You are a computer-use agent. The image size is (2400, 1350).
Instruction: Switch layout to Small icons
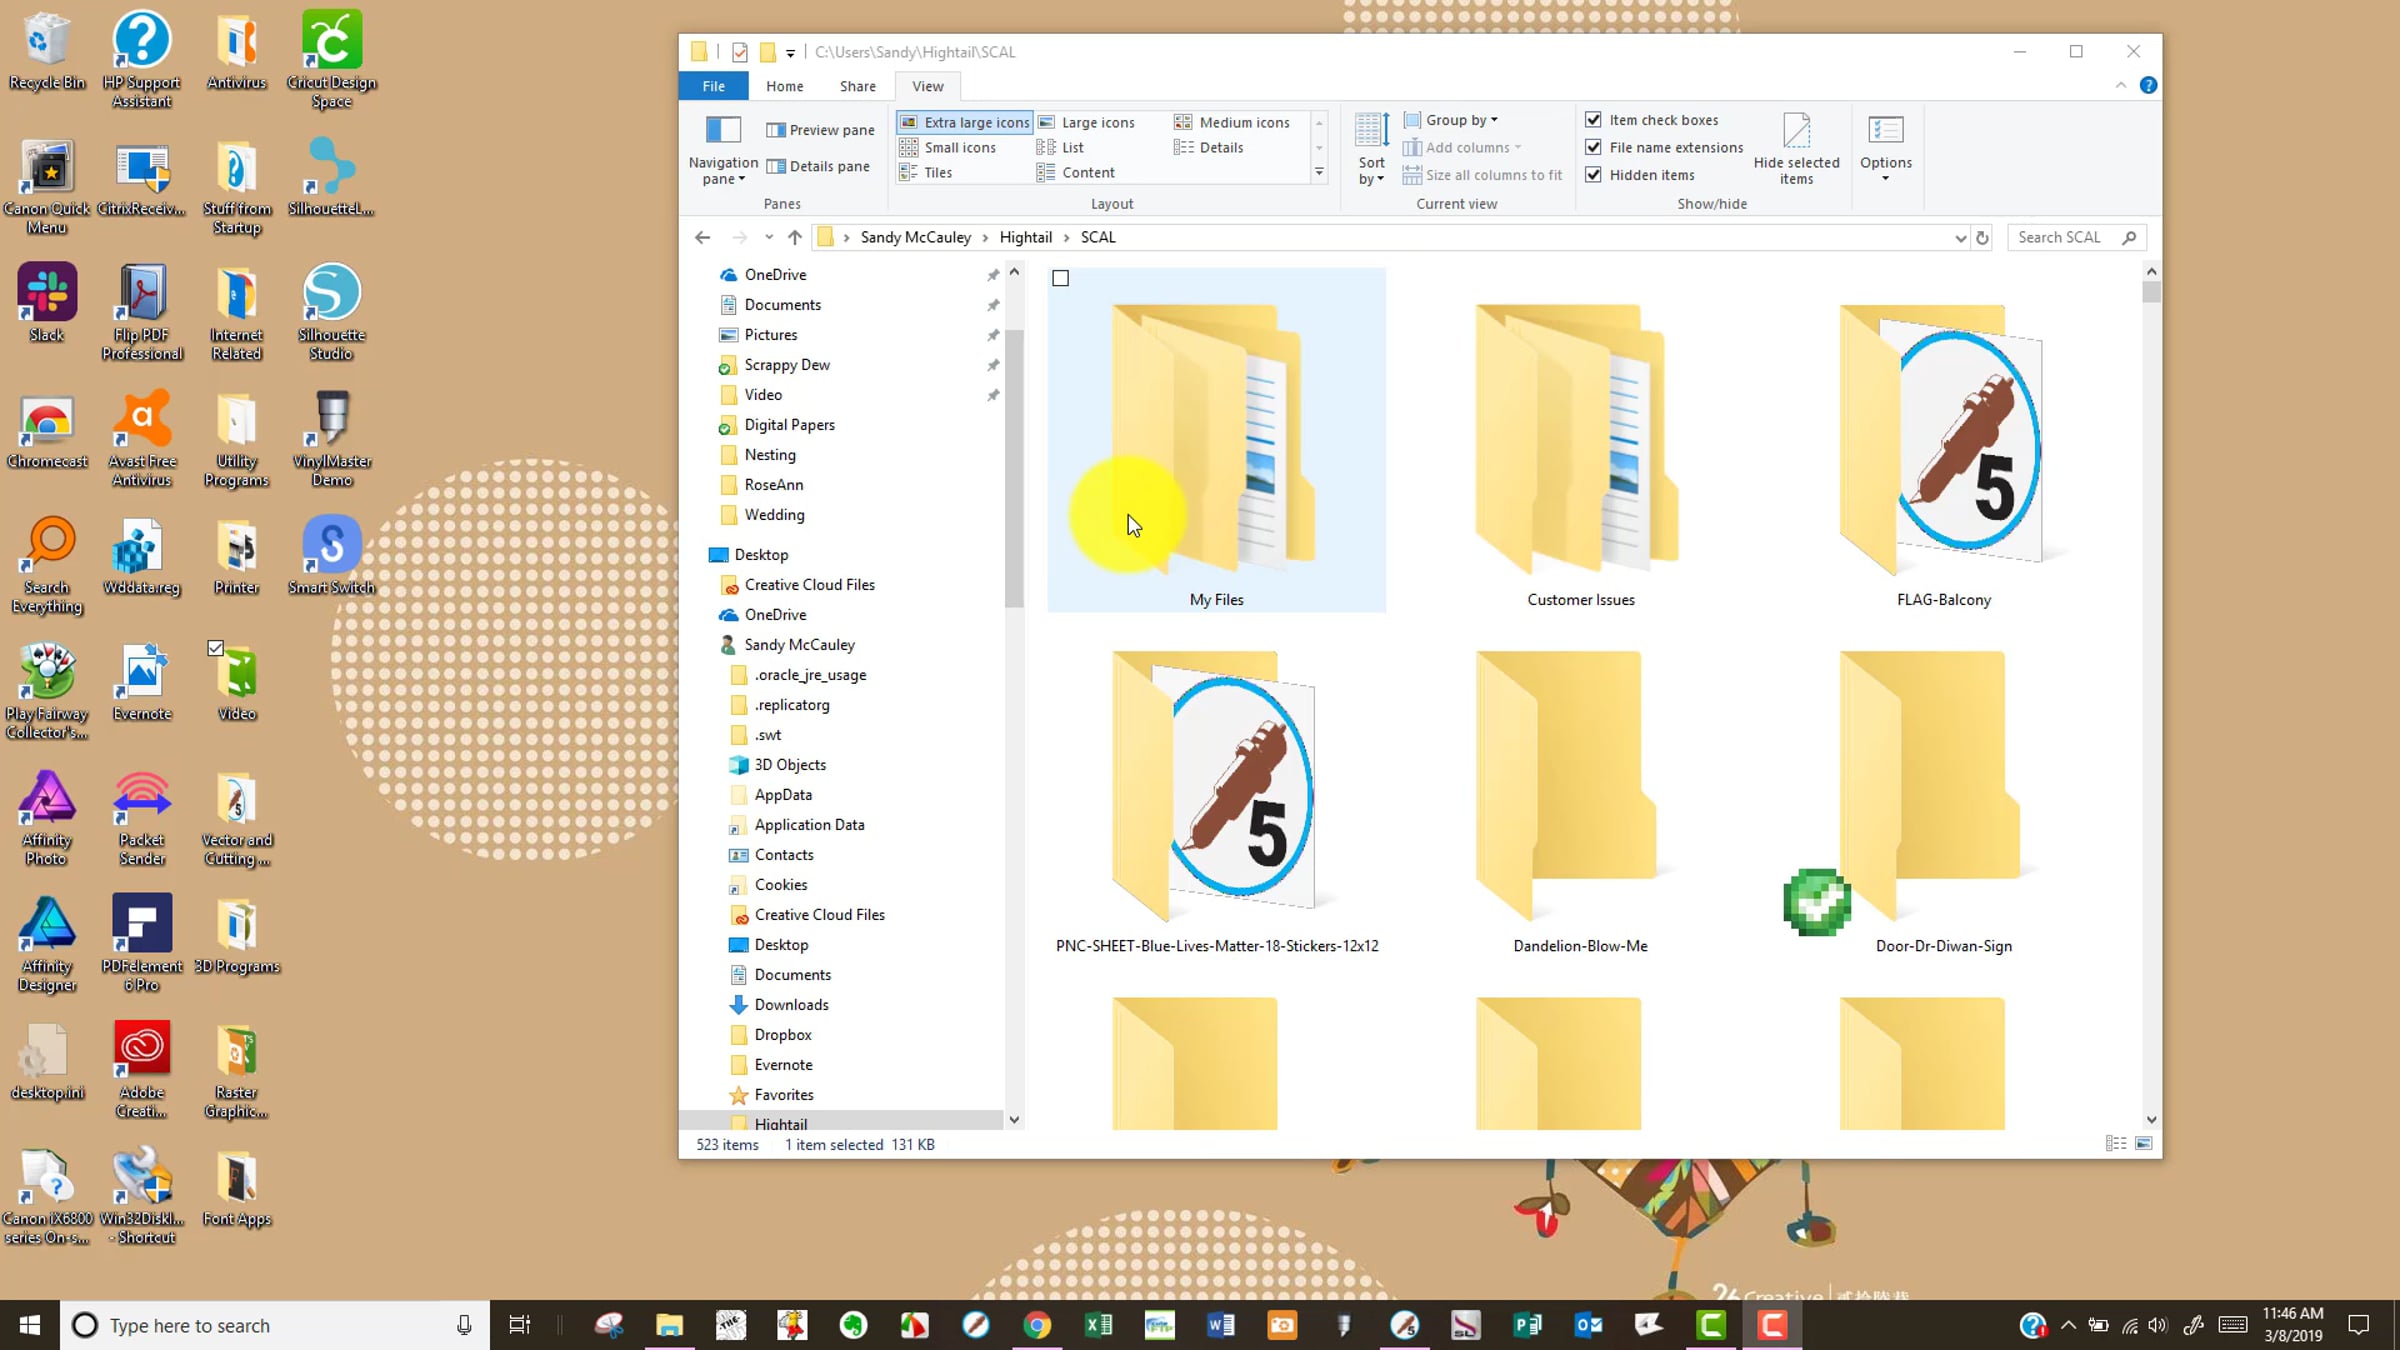(x=948, y=147)
